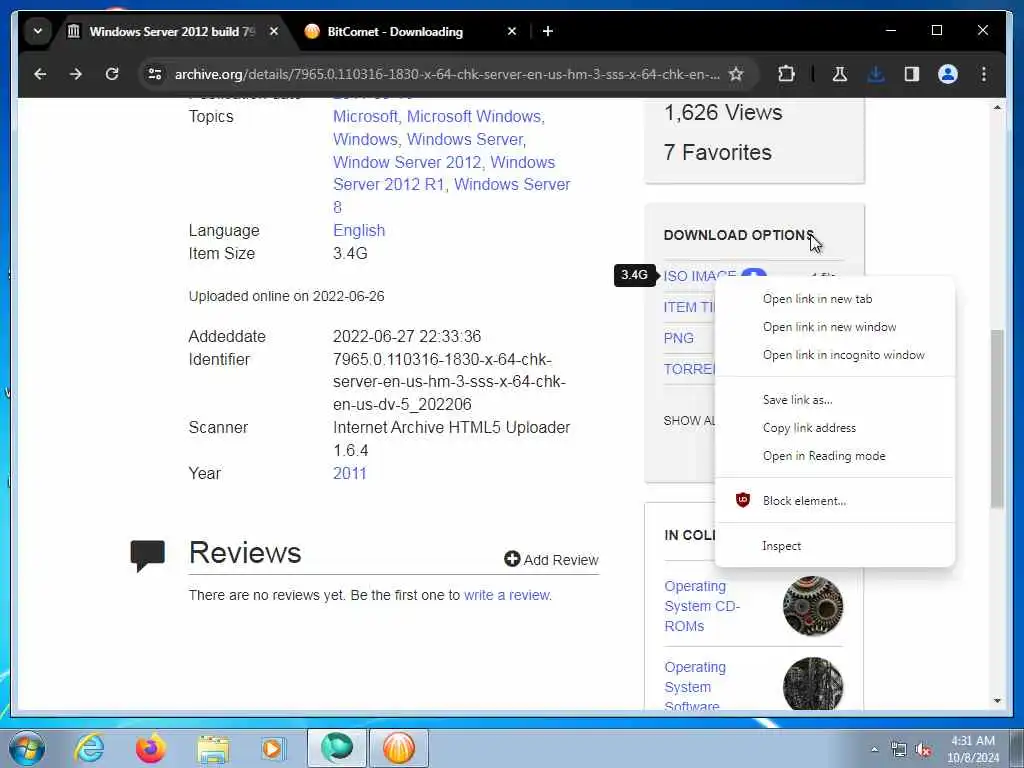Go forward in browser history

click(76, 74)
